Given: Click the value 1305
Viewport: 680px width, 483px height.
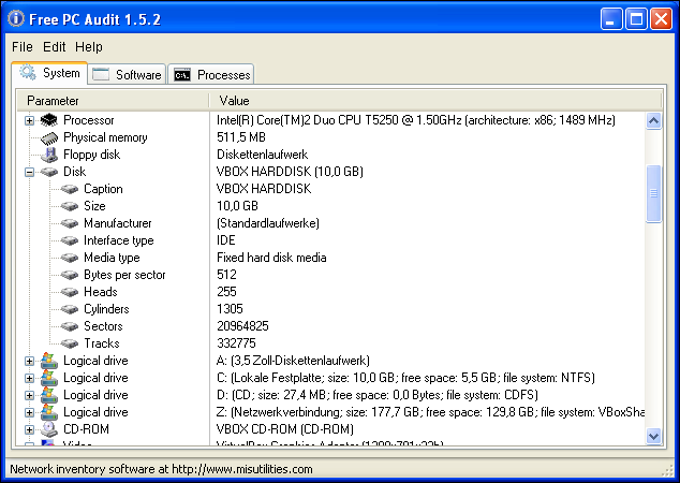Looking at the screenshot, I should [x=230, y=309].
